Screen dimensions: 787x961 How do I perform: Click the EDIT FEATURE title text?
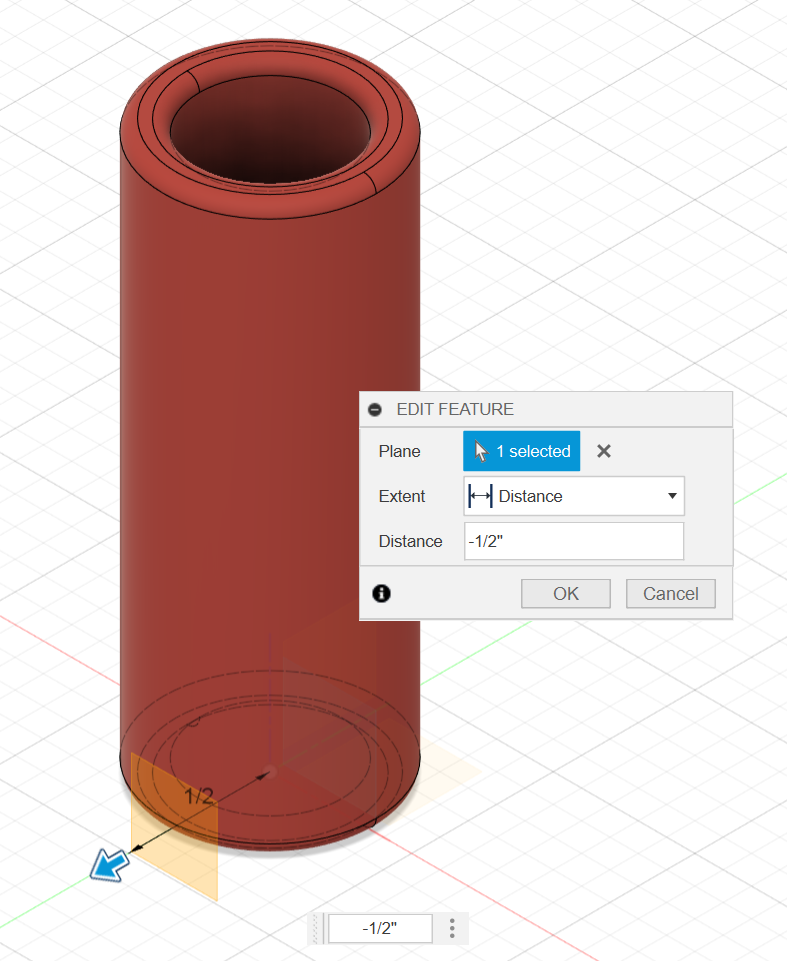(455, 409)
